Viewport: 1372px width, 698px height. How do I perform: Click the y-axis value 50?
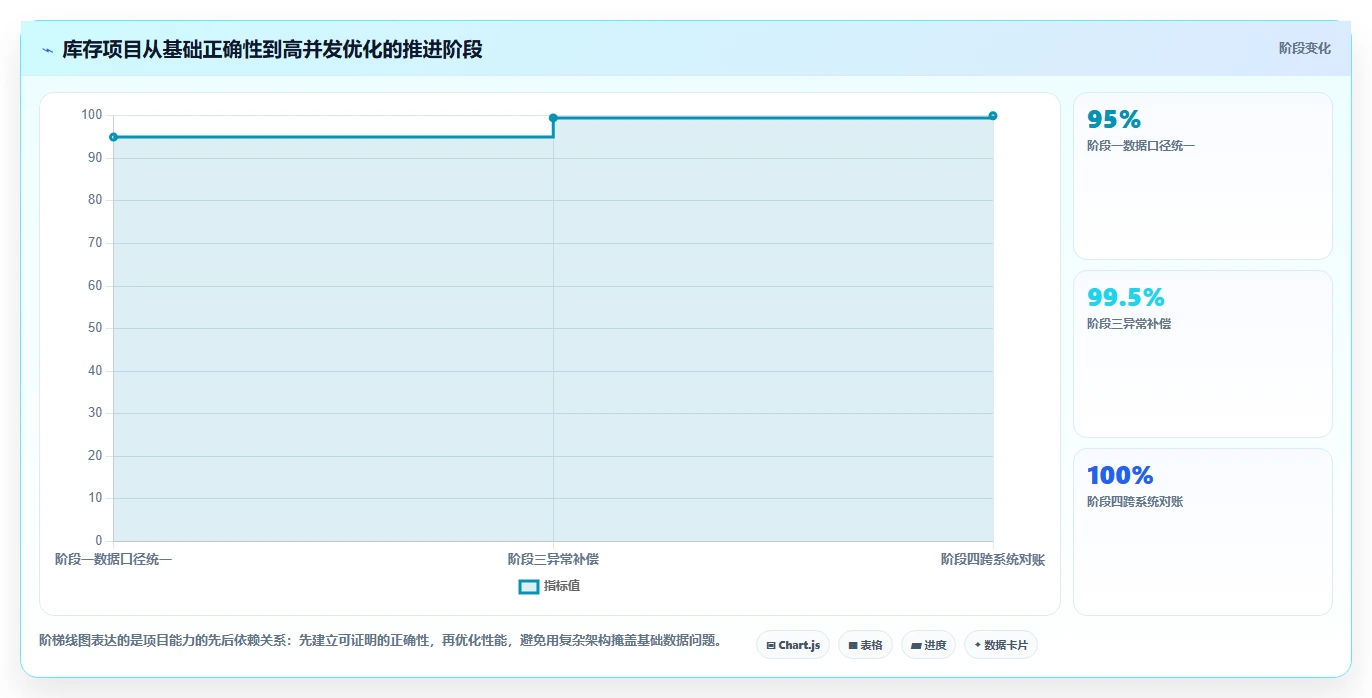point(95,328)
